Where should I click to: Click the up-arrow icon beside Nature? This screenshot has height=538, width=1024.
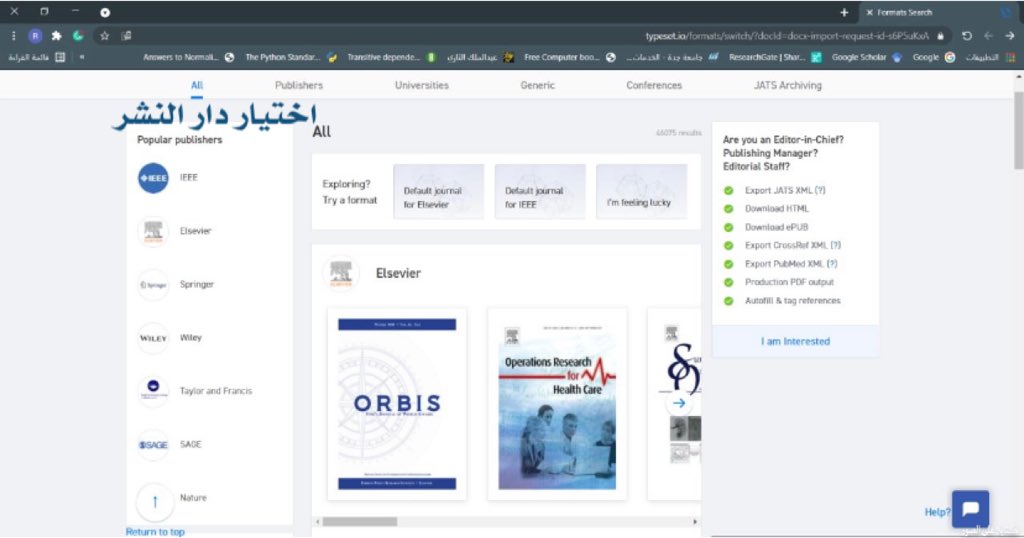point(155,501)
